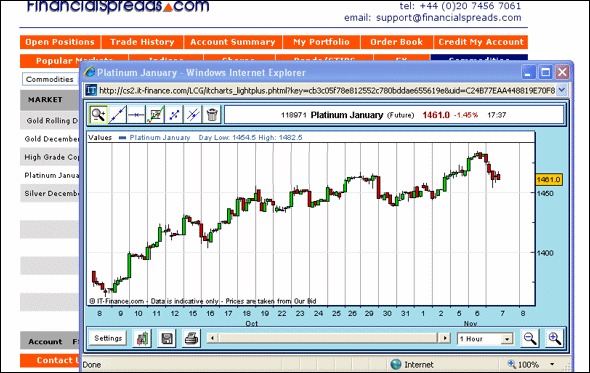Select the trend line drawing tool

117,114
